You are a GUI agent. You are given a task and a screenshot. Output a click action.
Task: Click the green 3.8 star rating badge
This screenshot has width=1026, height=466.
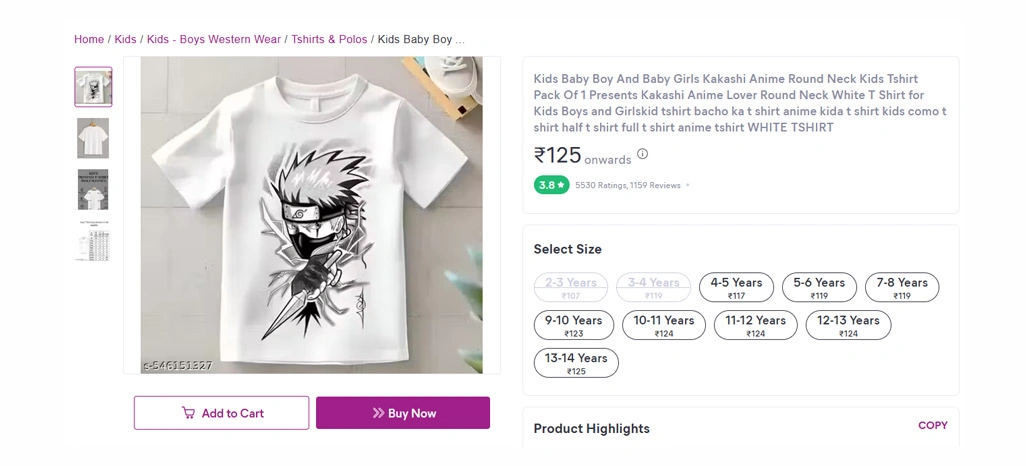552,185
